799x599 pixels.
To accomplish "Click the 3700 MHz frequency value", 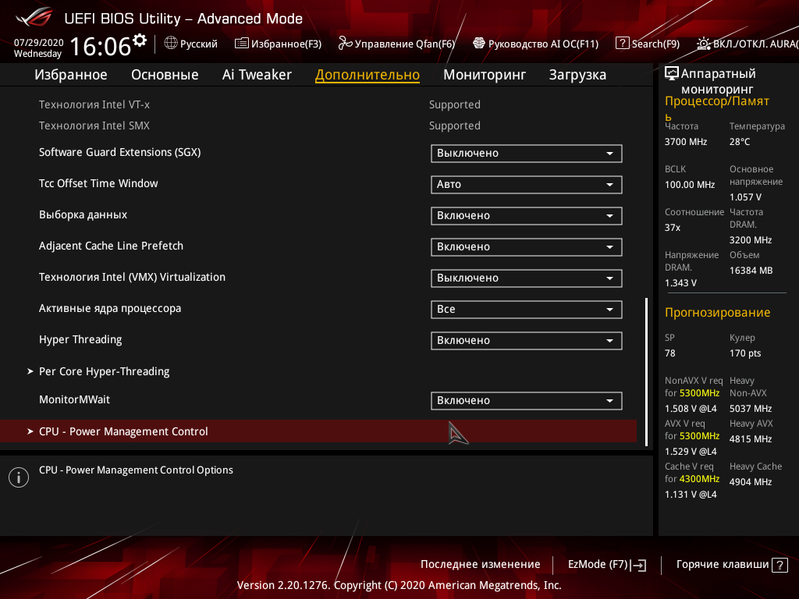I will pyautogui.click(x=685, y=142).
